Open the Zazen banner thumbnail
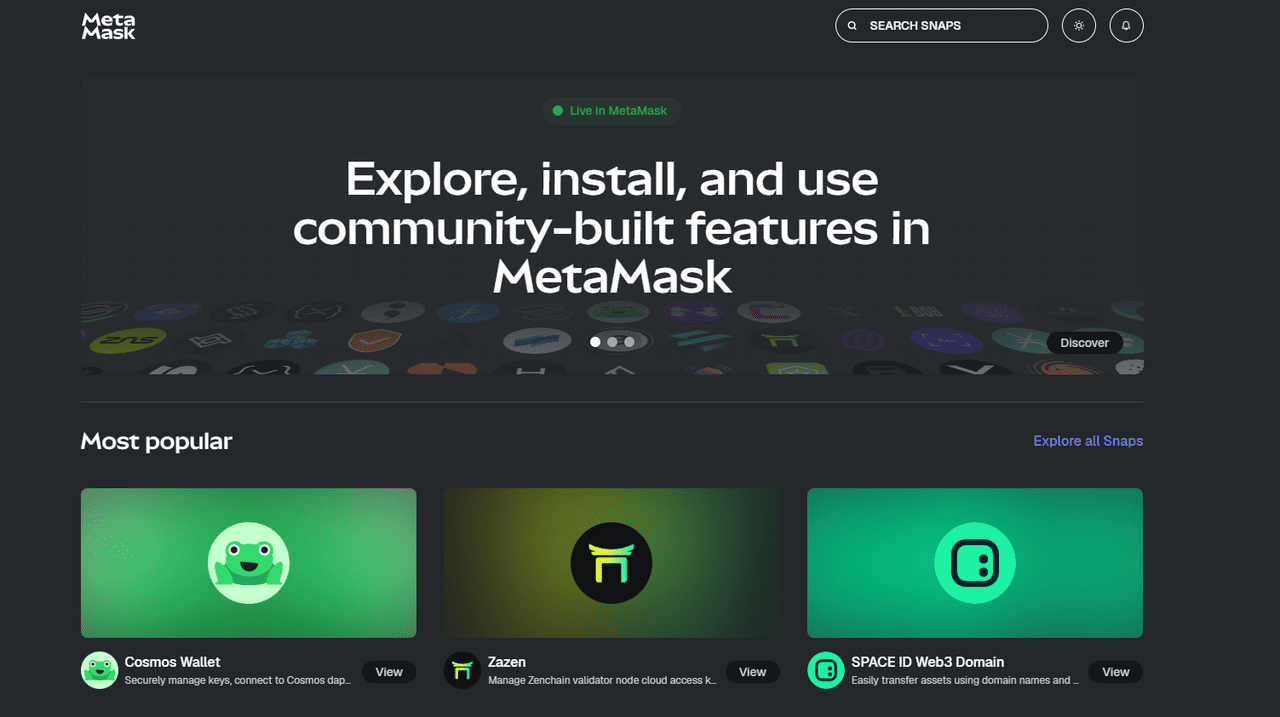The image size is (1280, 717). point(611,563)
